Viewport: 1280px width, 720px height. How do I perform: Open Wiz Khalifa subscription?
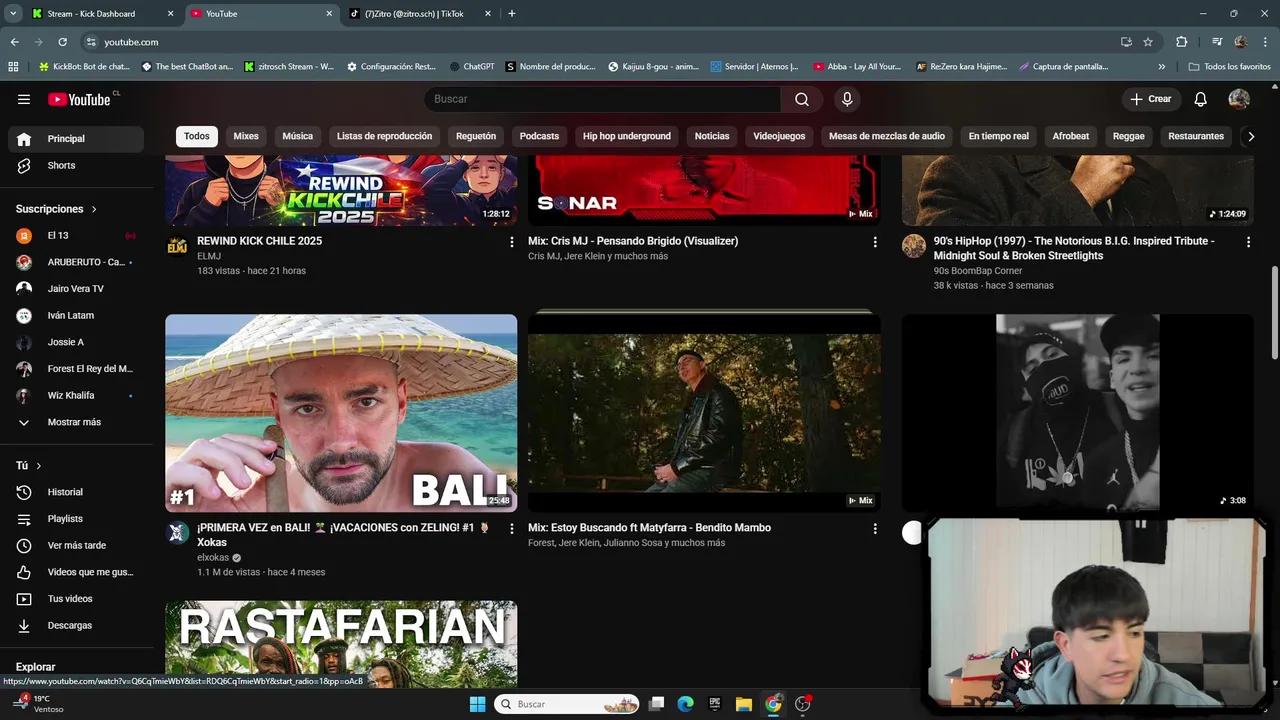point(76,395)
